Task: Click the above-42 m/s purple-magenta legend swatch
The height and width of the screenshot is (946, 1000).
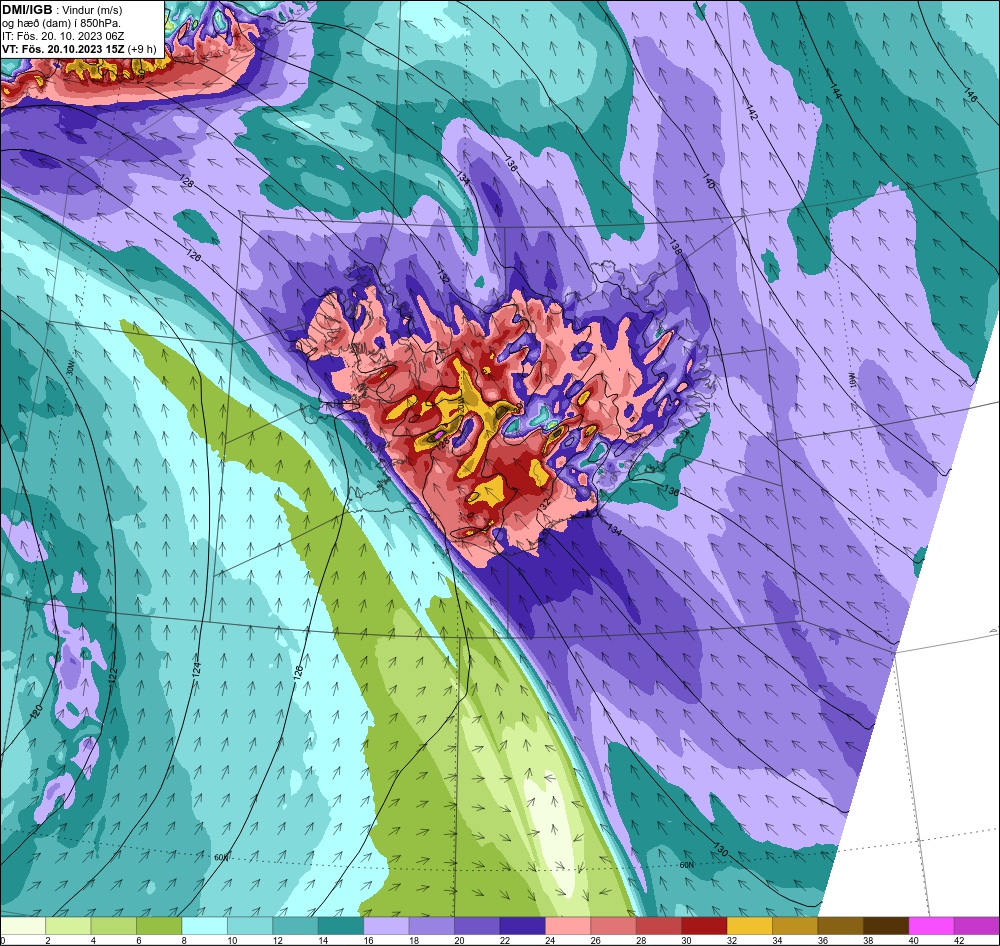Action: click(x=977, y=926)
